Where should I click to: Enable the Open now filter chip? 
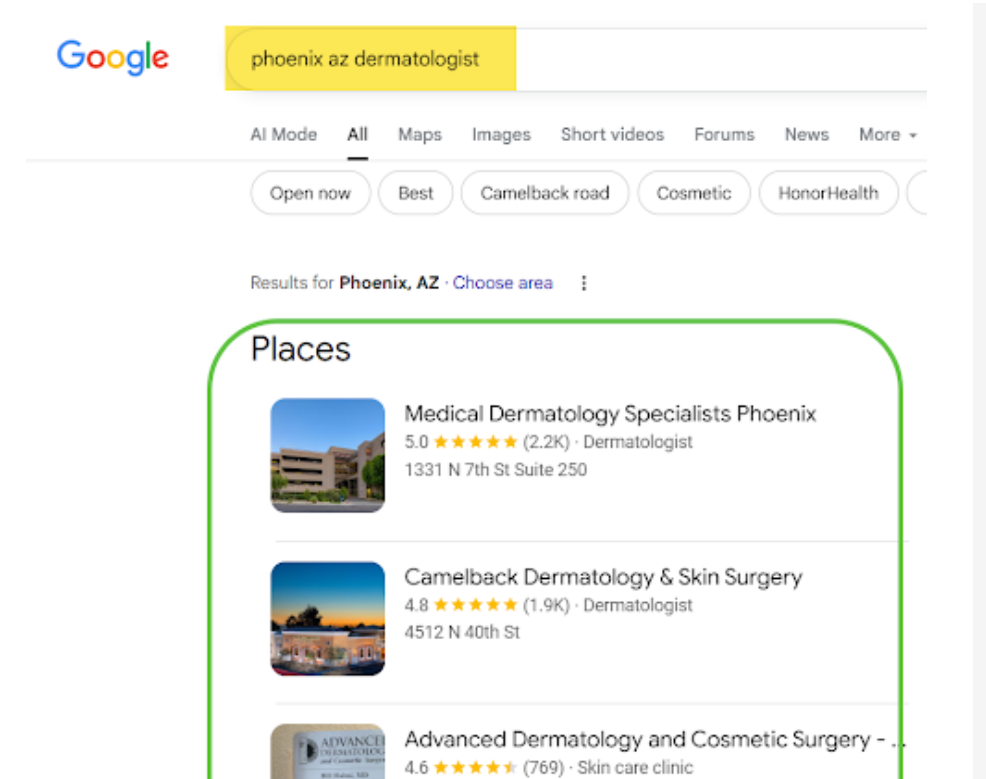point(310,193)
